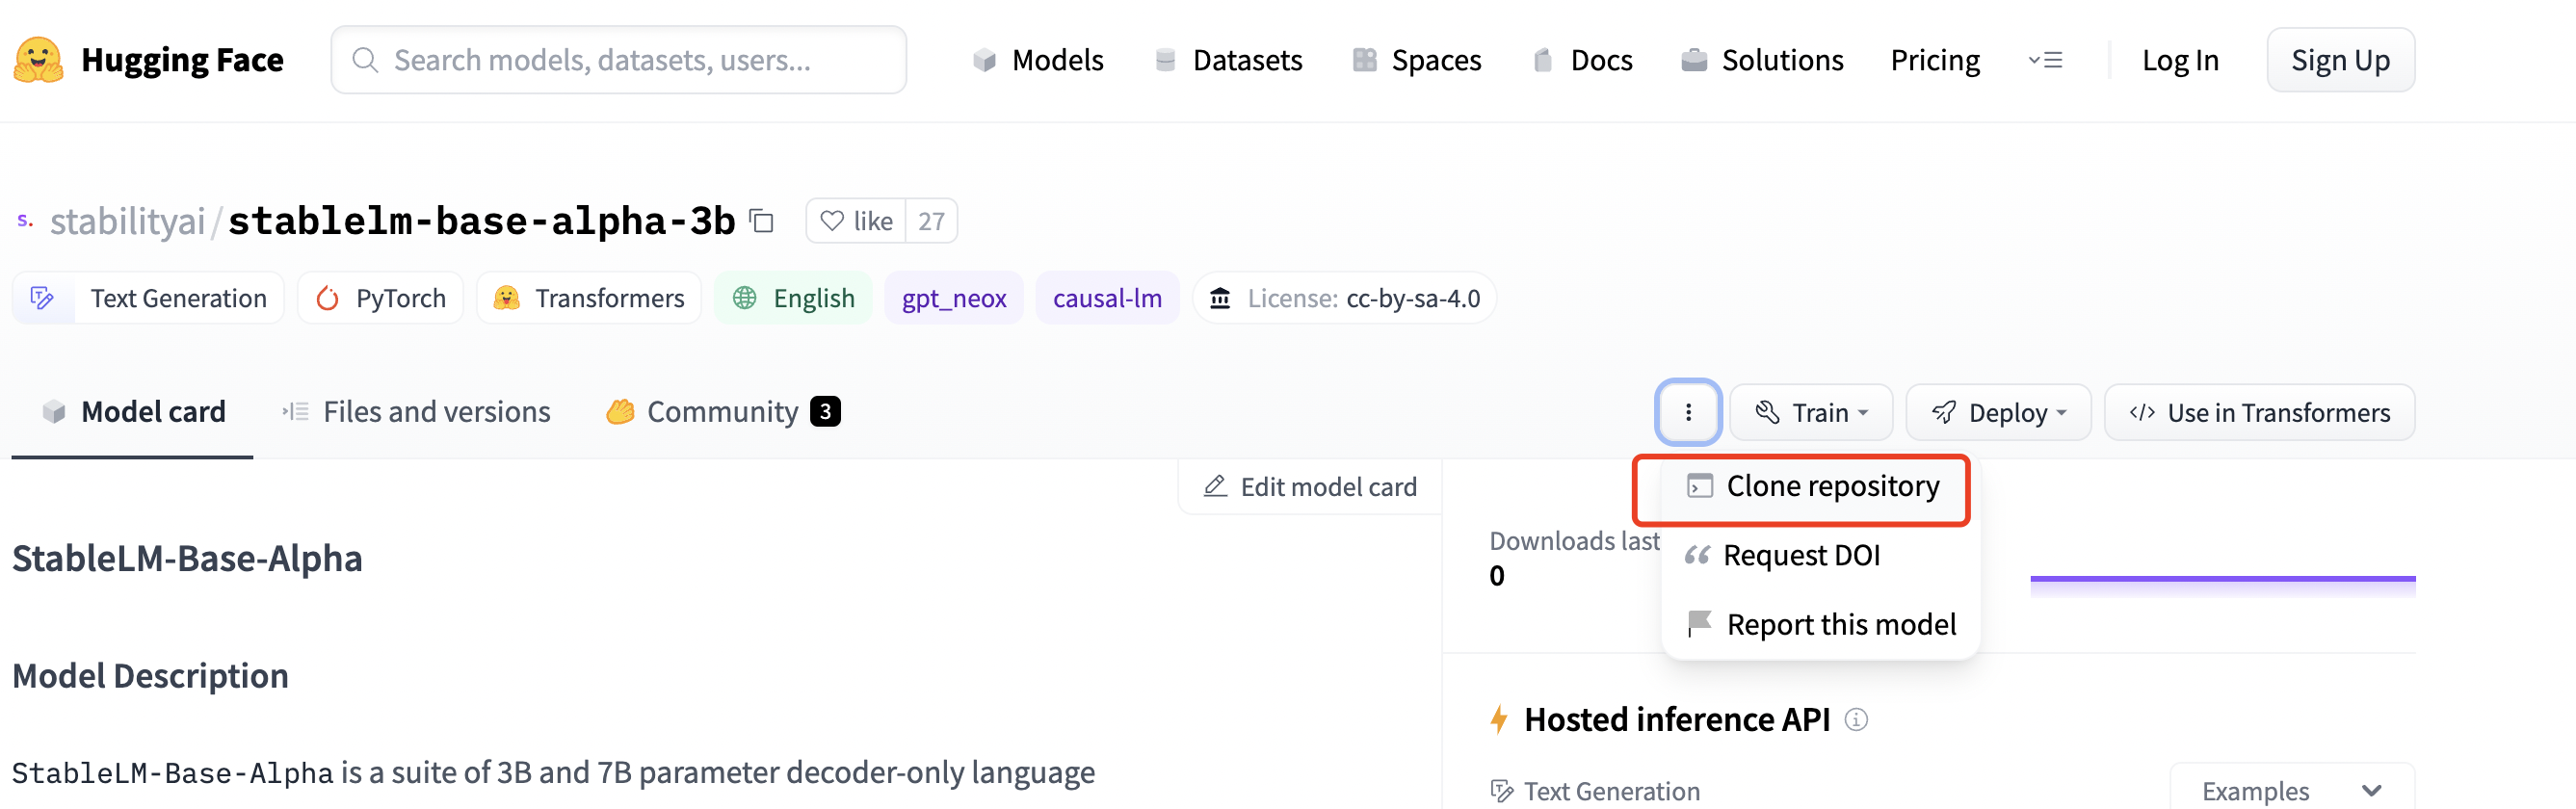Click the Hugging Face brand name
Screen dimensions: 2576x809
click(182, 60)
